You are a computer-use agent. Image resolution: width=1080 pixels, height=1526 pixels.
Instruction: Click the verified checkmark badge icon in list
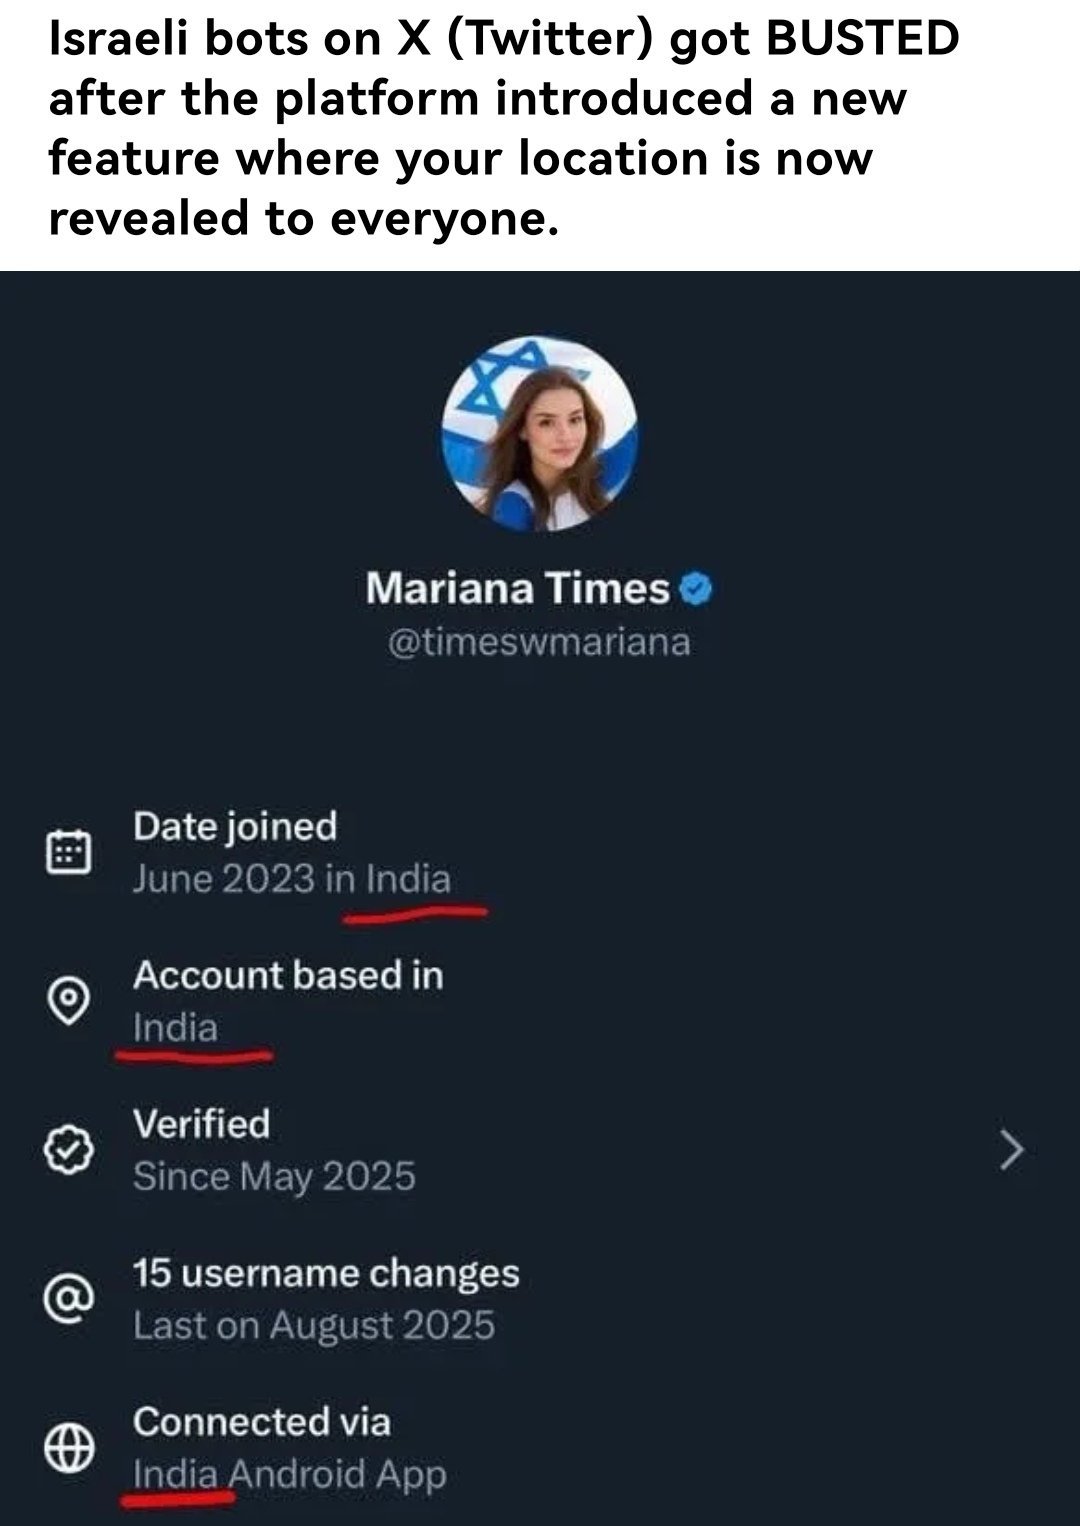coord(69,1149)
